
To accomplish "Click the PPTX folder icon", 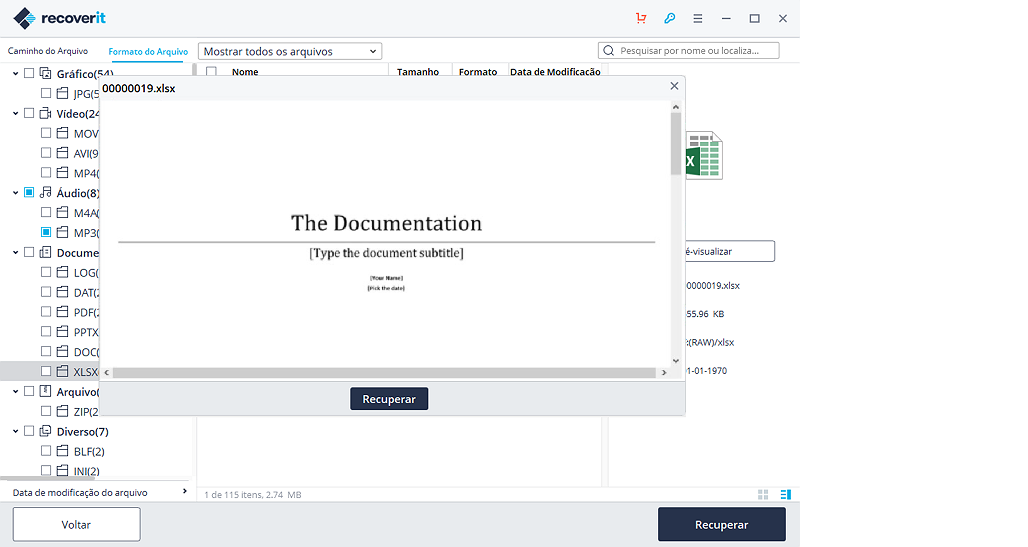I will coord(62,331).
